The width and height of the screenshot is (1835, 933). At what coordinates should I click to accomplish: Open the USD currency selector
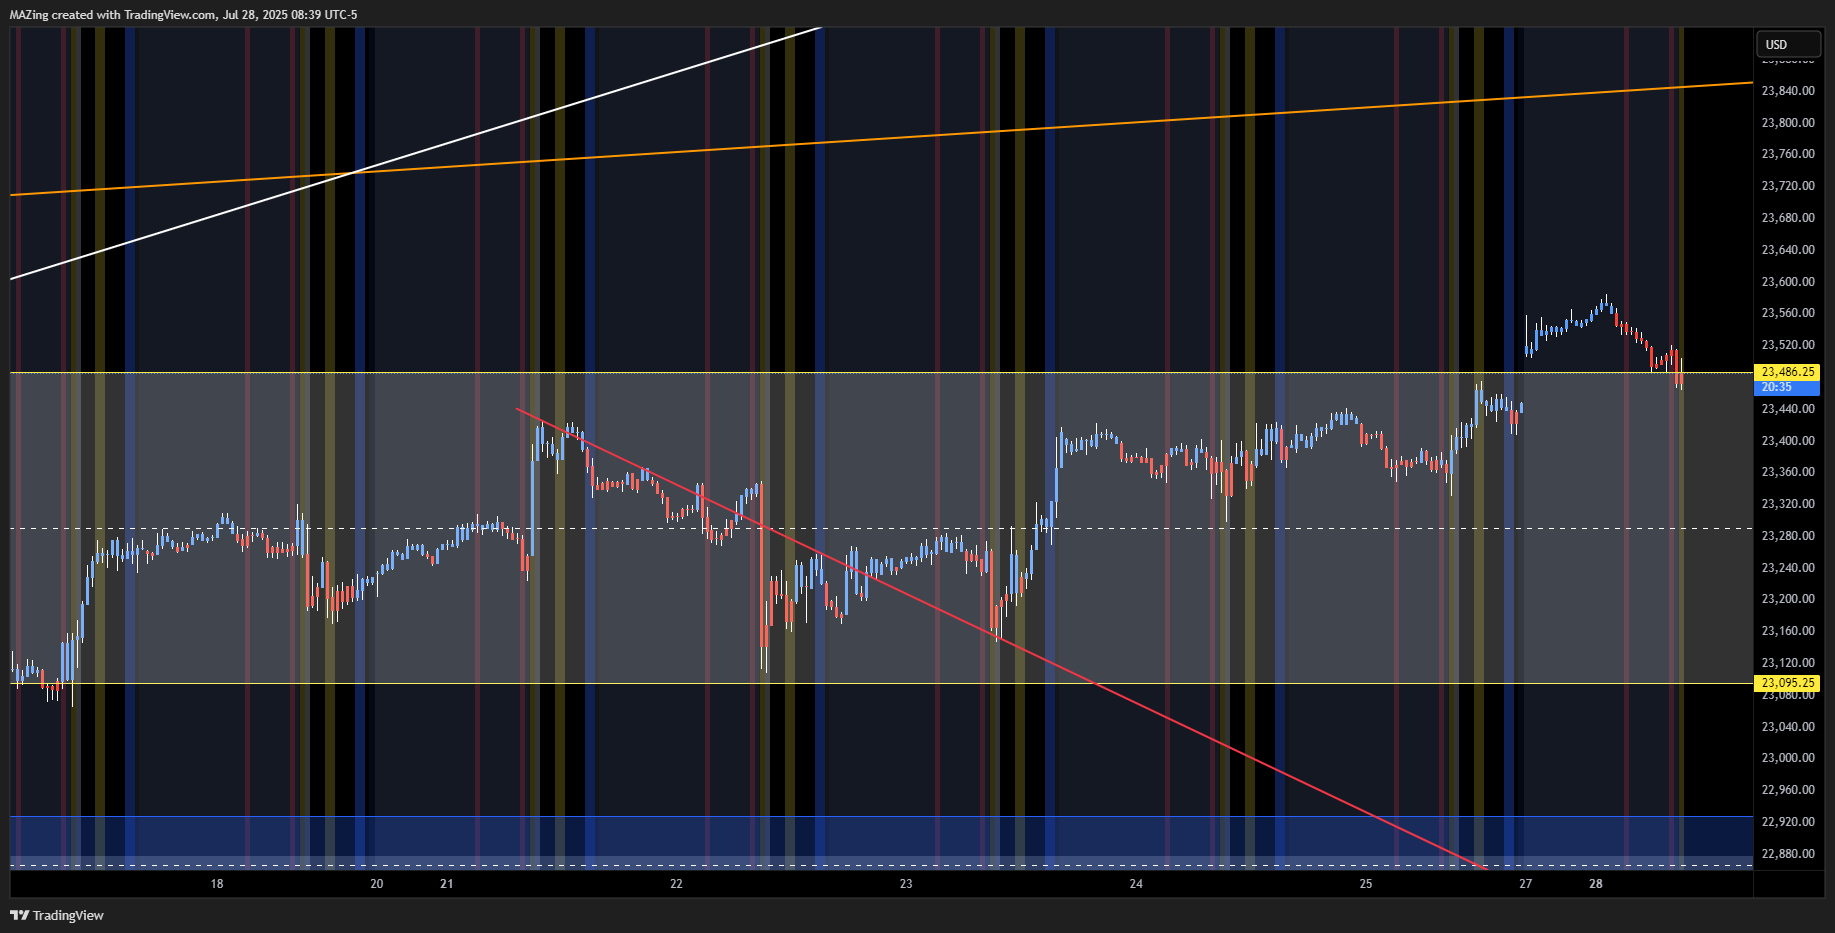[1788, 44]
